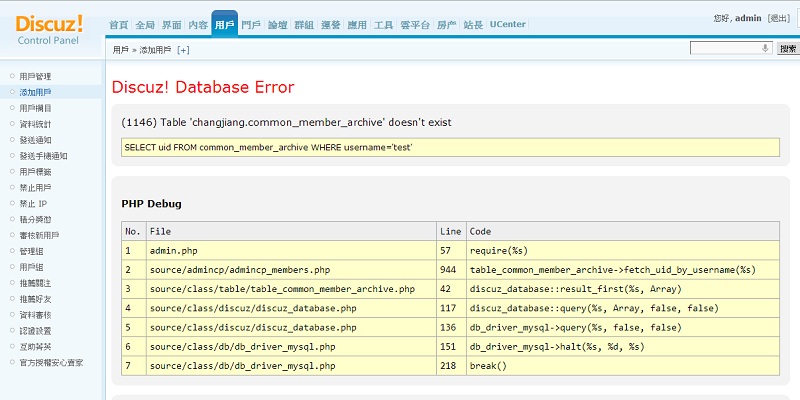Focus the admin search input field
The height and width of the screenshot is (400, 800).
(x=731, y=48)
